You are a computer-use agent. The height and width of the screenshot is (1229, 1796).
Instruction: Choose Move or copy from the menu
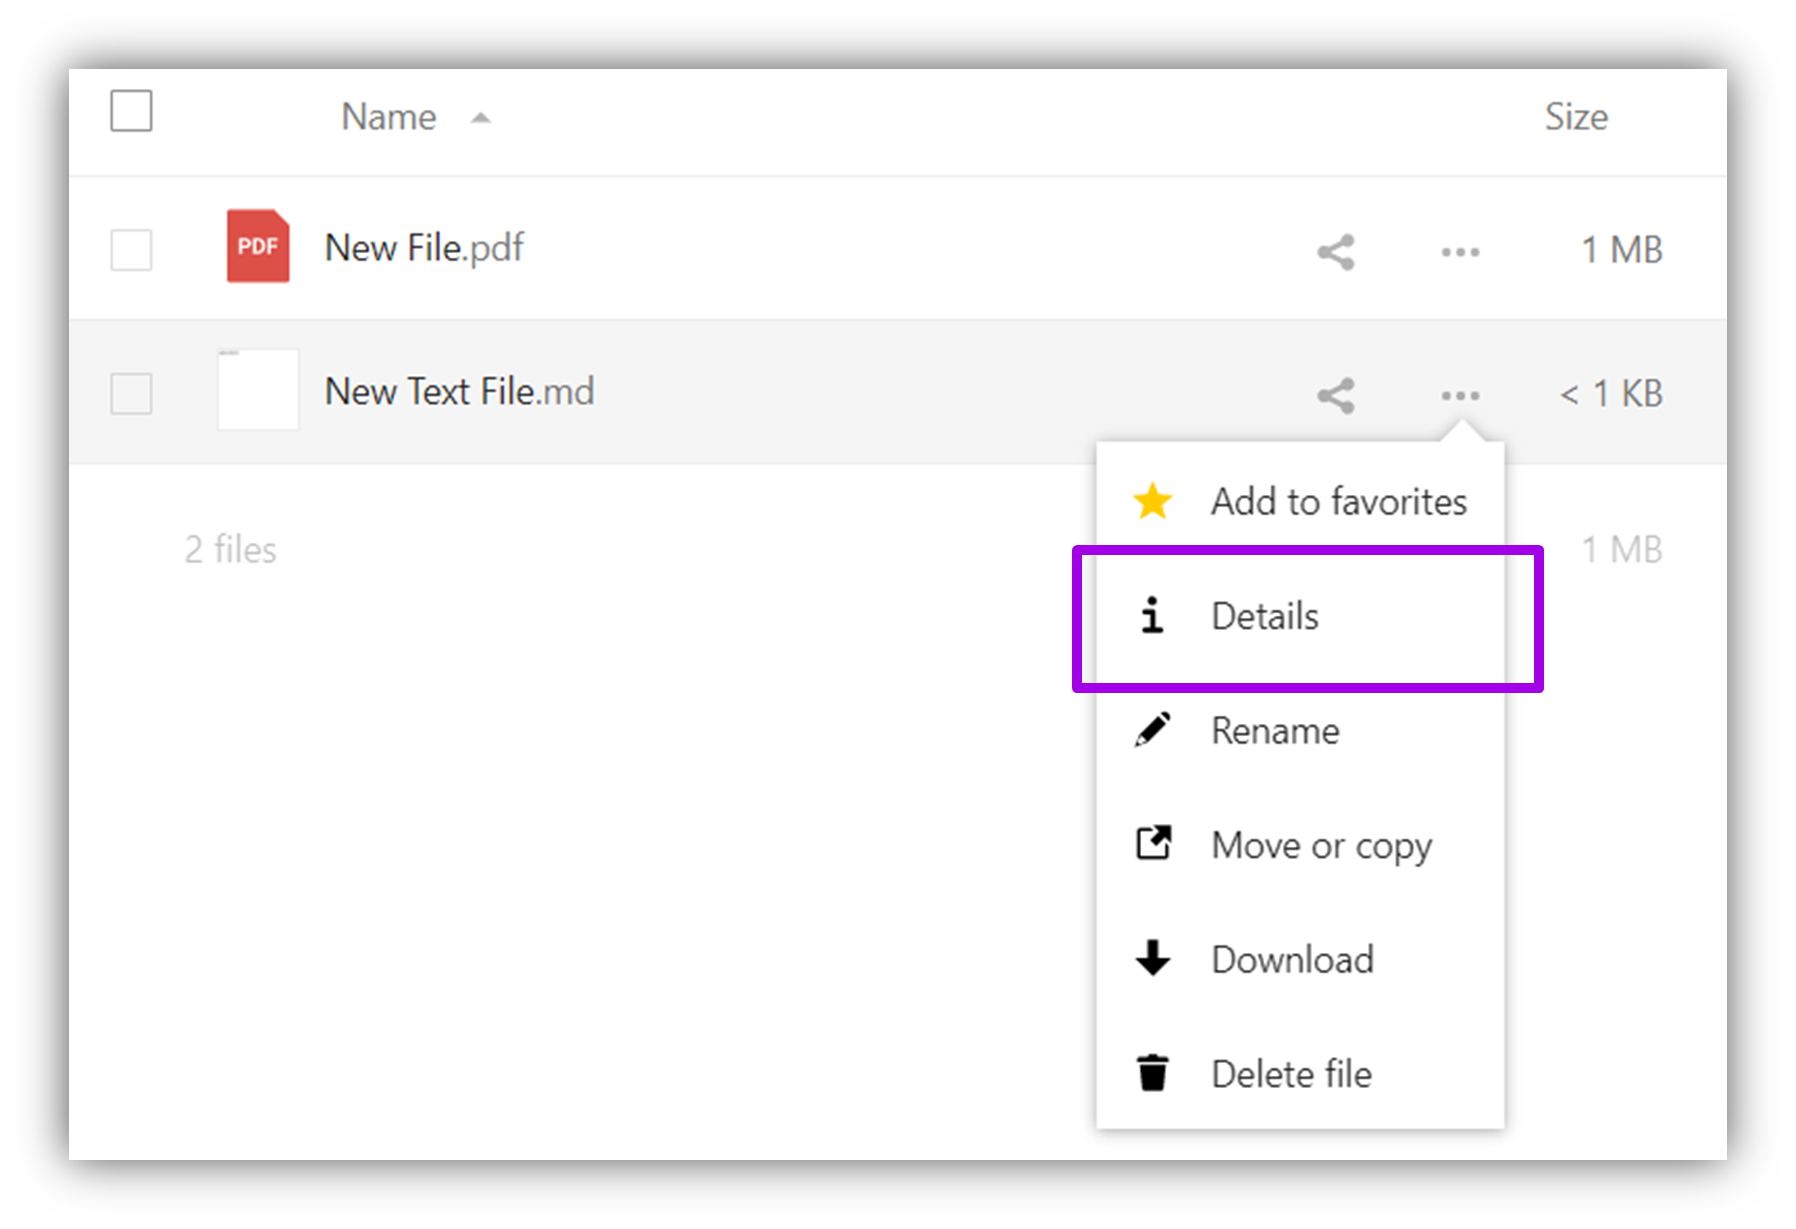pyautogui.click(x=1320, y=845)
